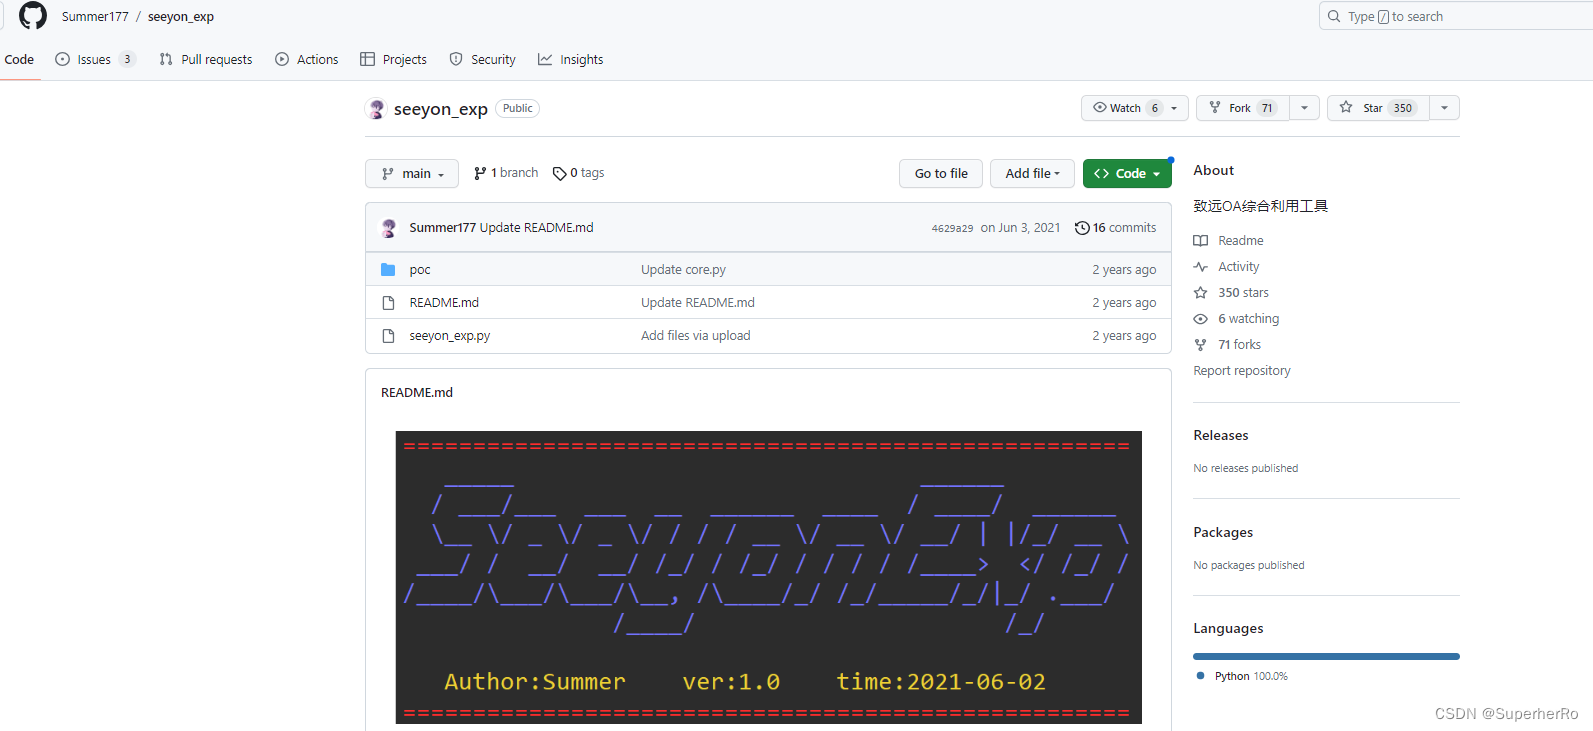Image resolution: width=1593 pixels, height=731 pixels.
Task: Open the Projects tab
Action: pyautogui.click(x=394, y=60)
